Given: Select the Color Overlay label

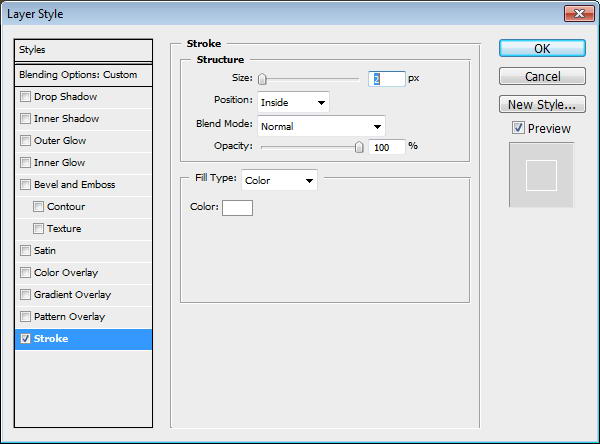Looking at the screenshot, I should 66,273.
